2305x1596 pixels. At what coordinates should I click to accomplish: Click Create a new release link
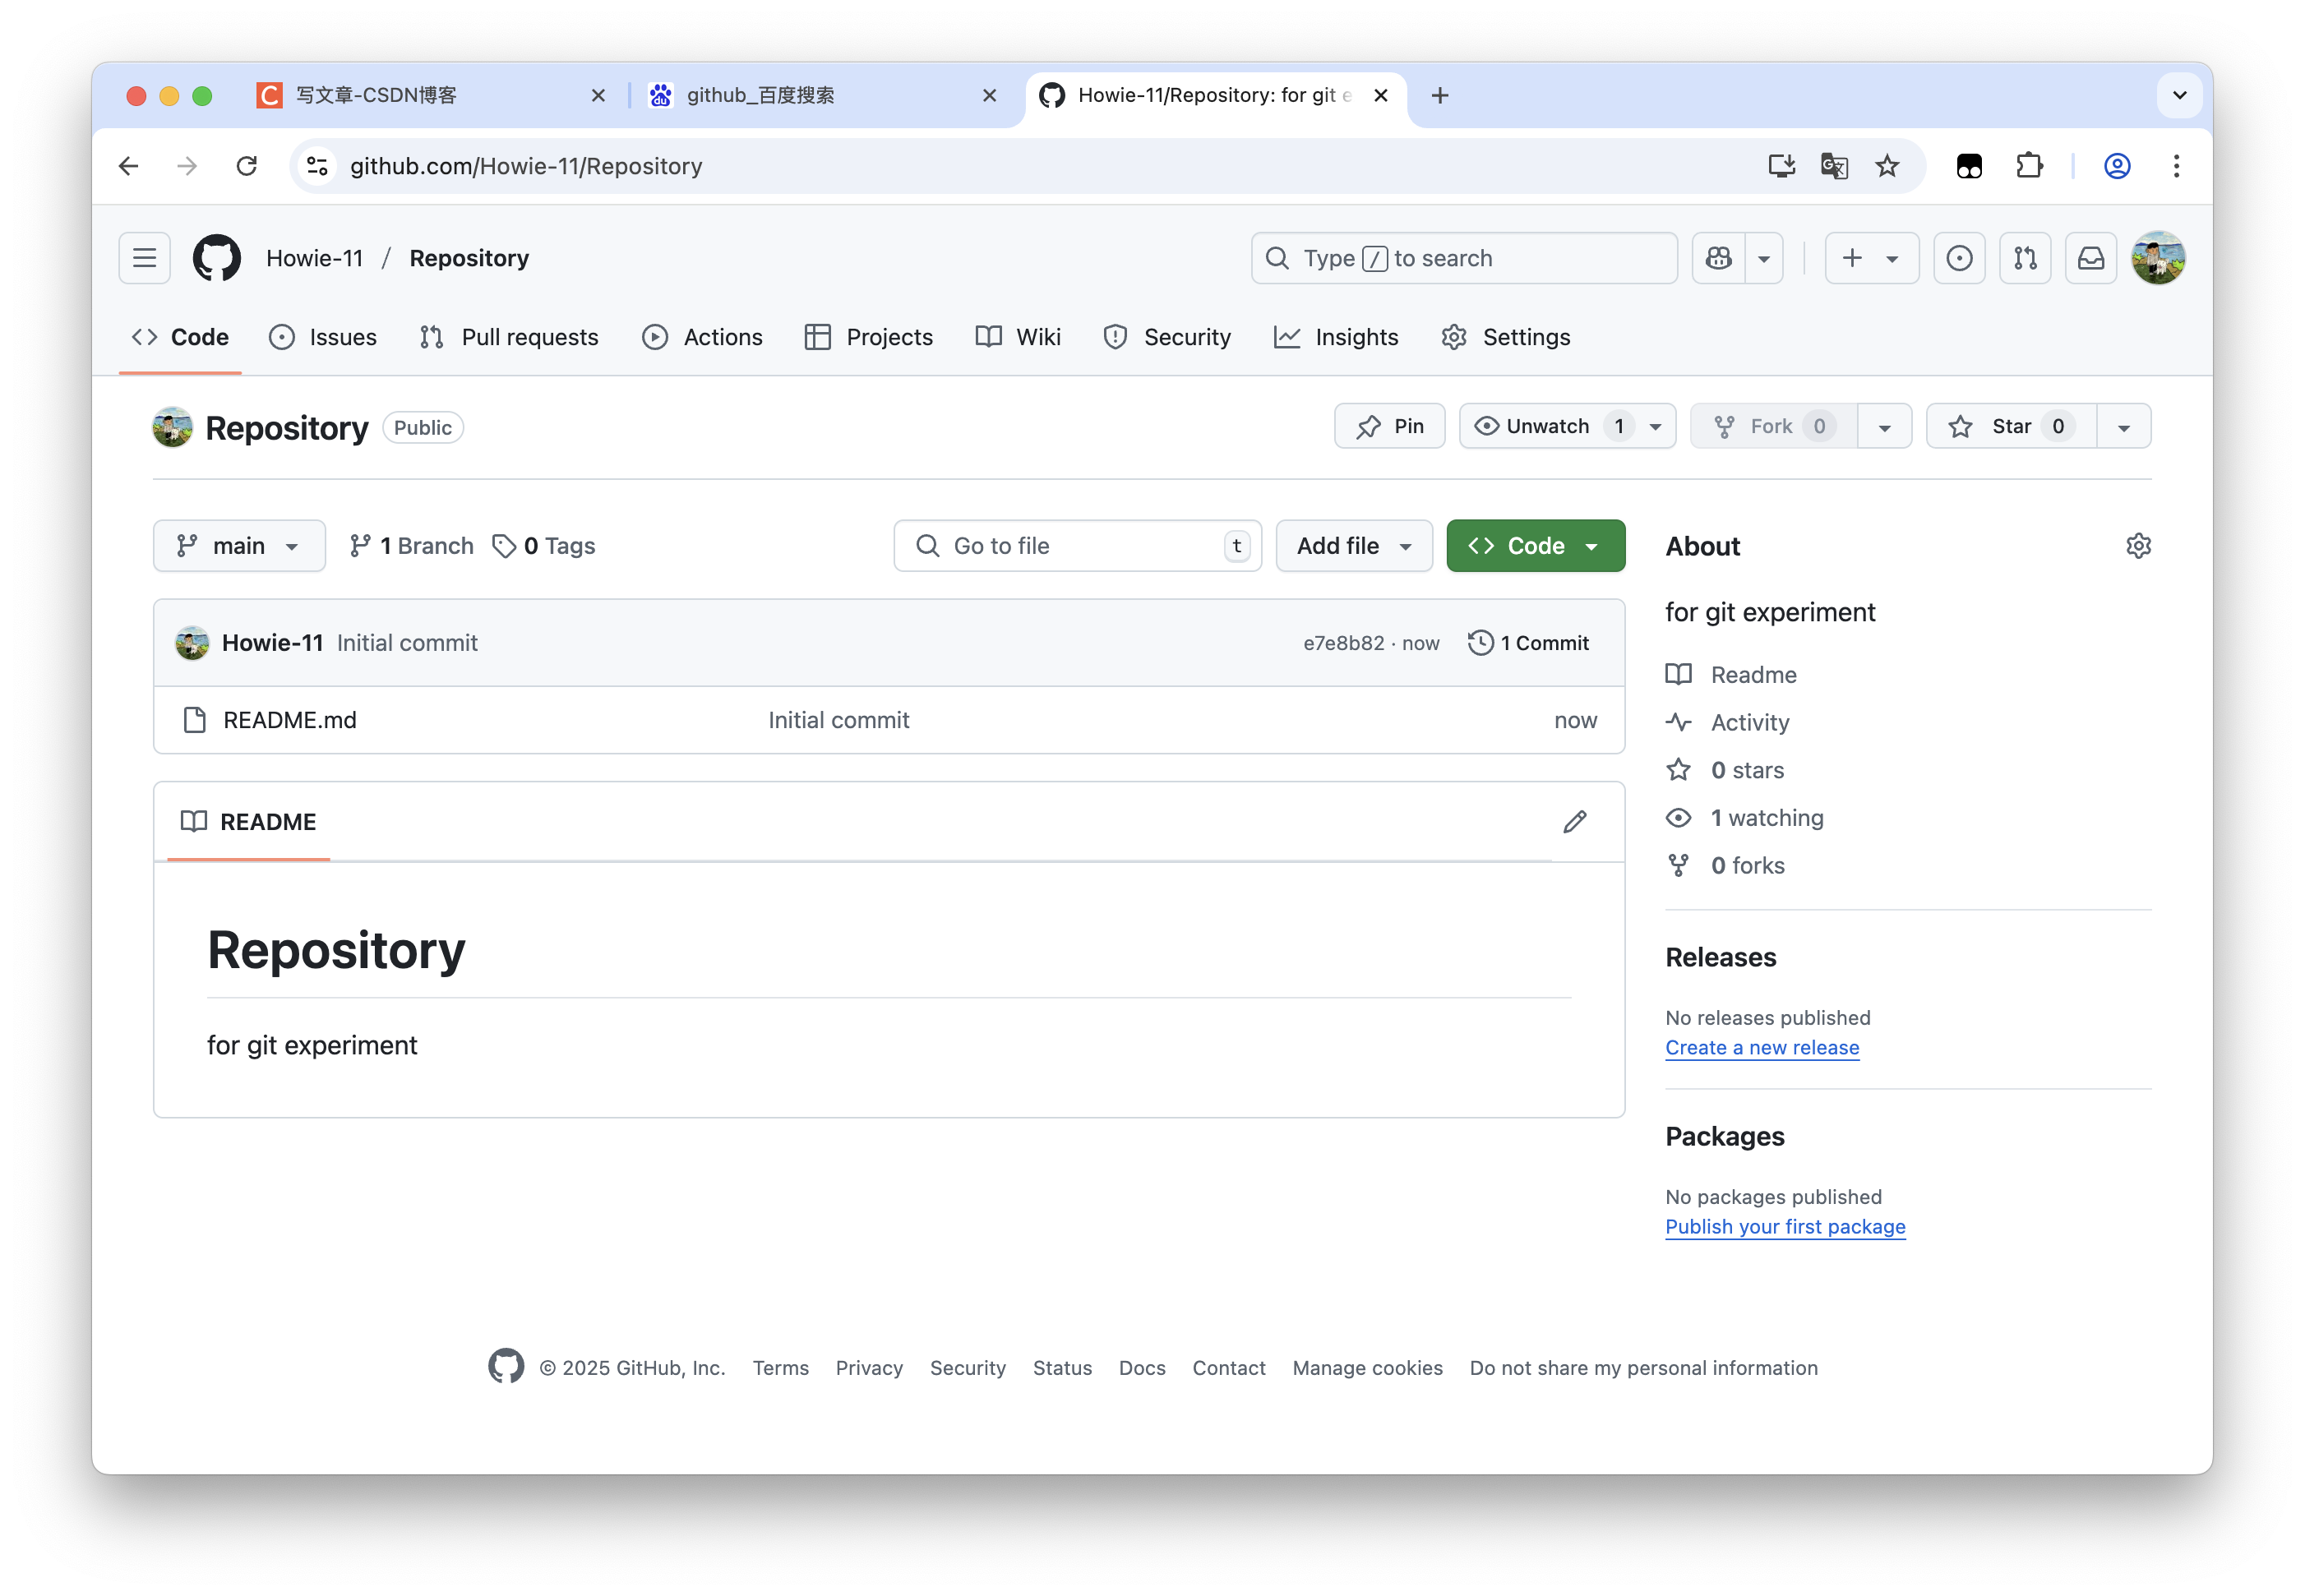pyautogui.click(x=1761, y=1048)
